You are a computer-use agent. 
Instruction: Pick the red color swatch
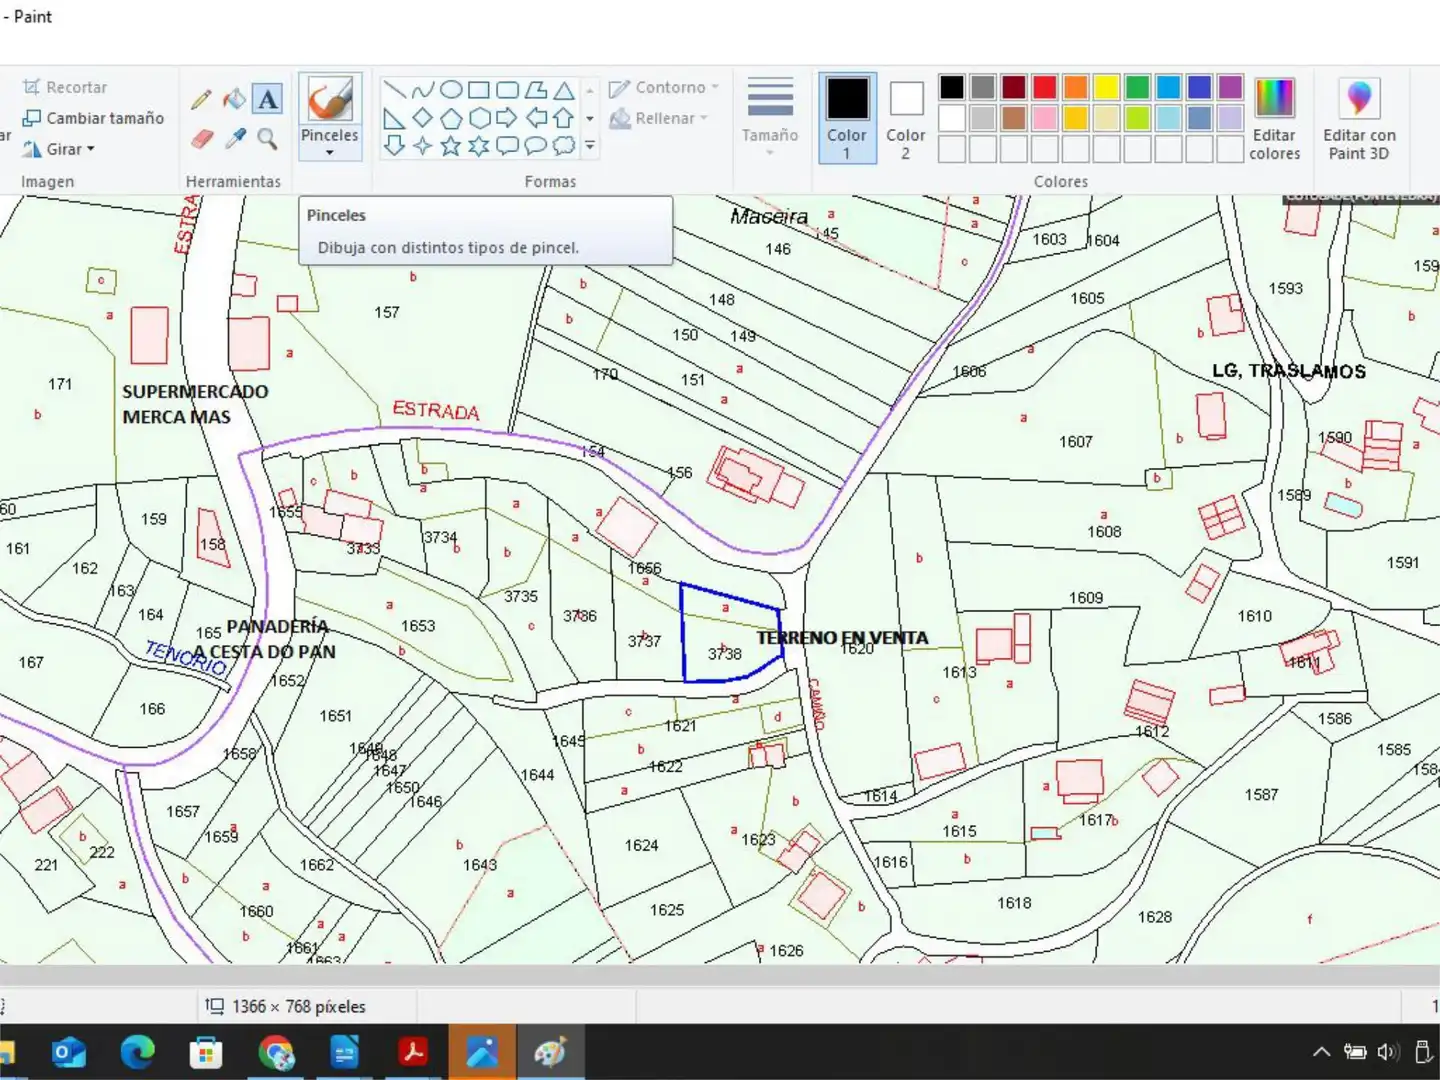[1044, 87]
